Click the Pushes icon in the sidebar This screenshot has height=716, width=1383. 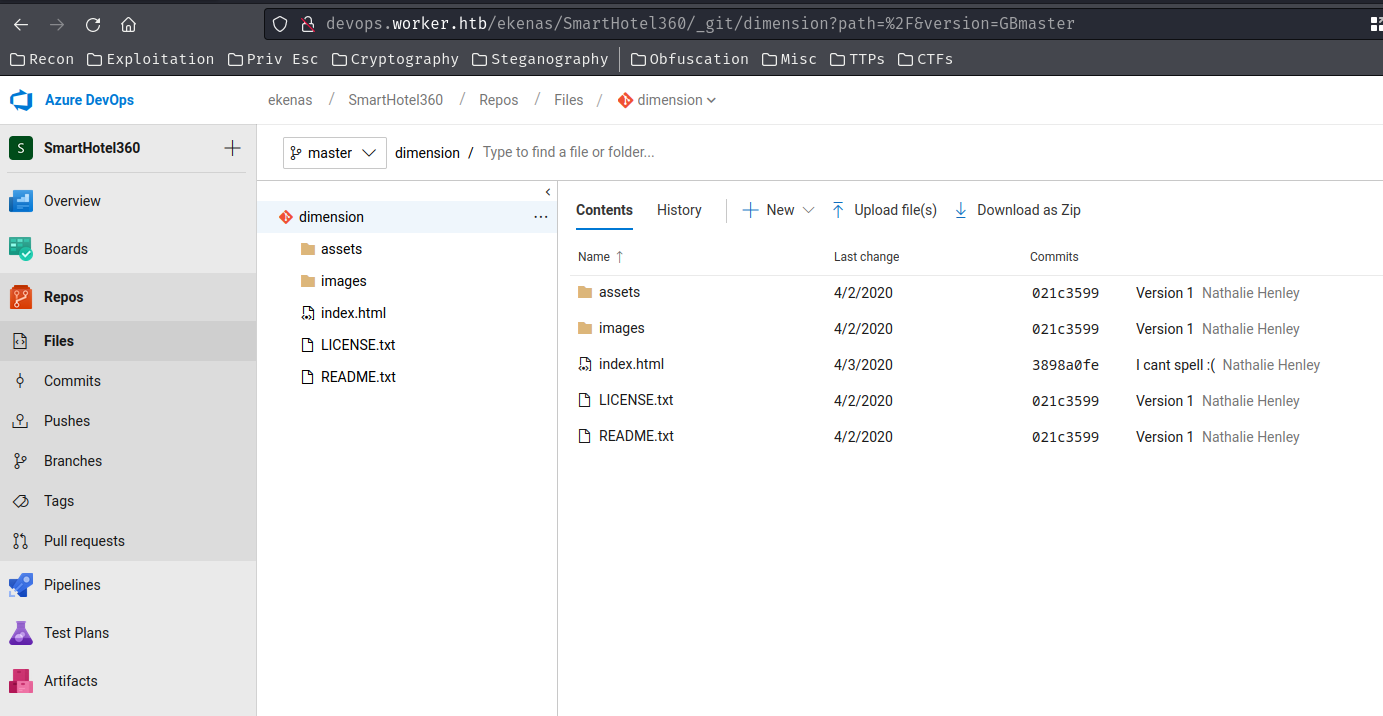coord(20,421)
